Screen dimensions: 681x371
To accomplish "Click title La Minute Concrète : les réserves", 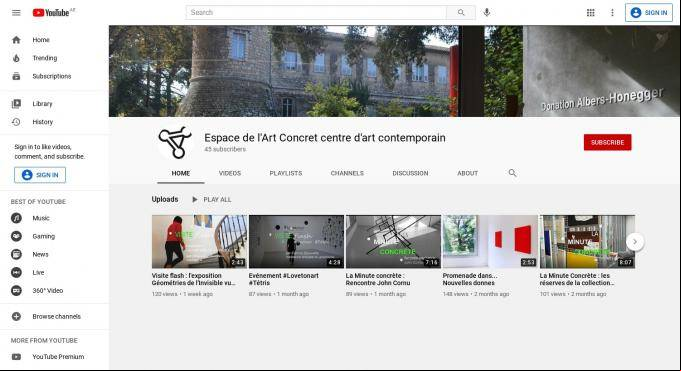I will tap(577, 279).
